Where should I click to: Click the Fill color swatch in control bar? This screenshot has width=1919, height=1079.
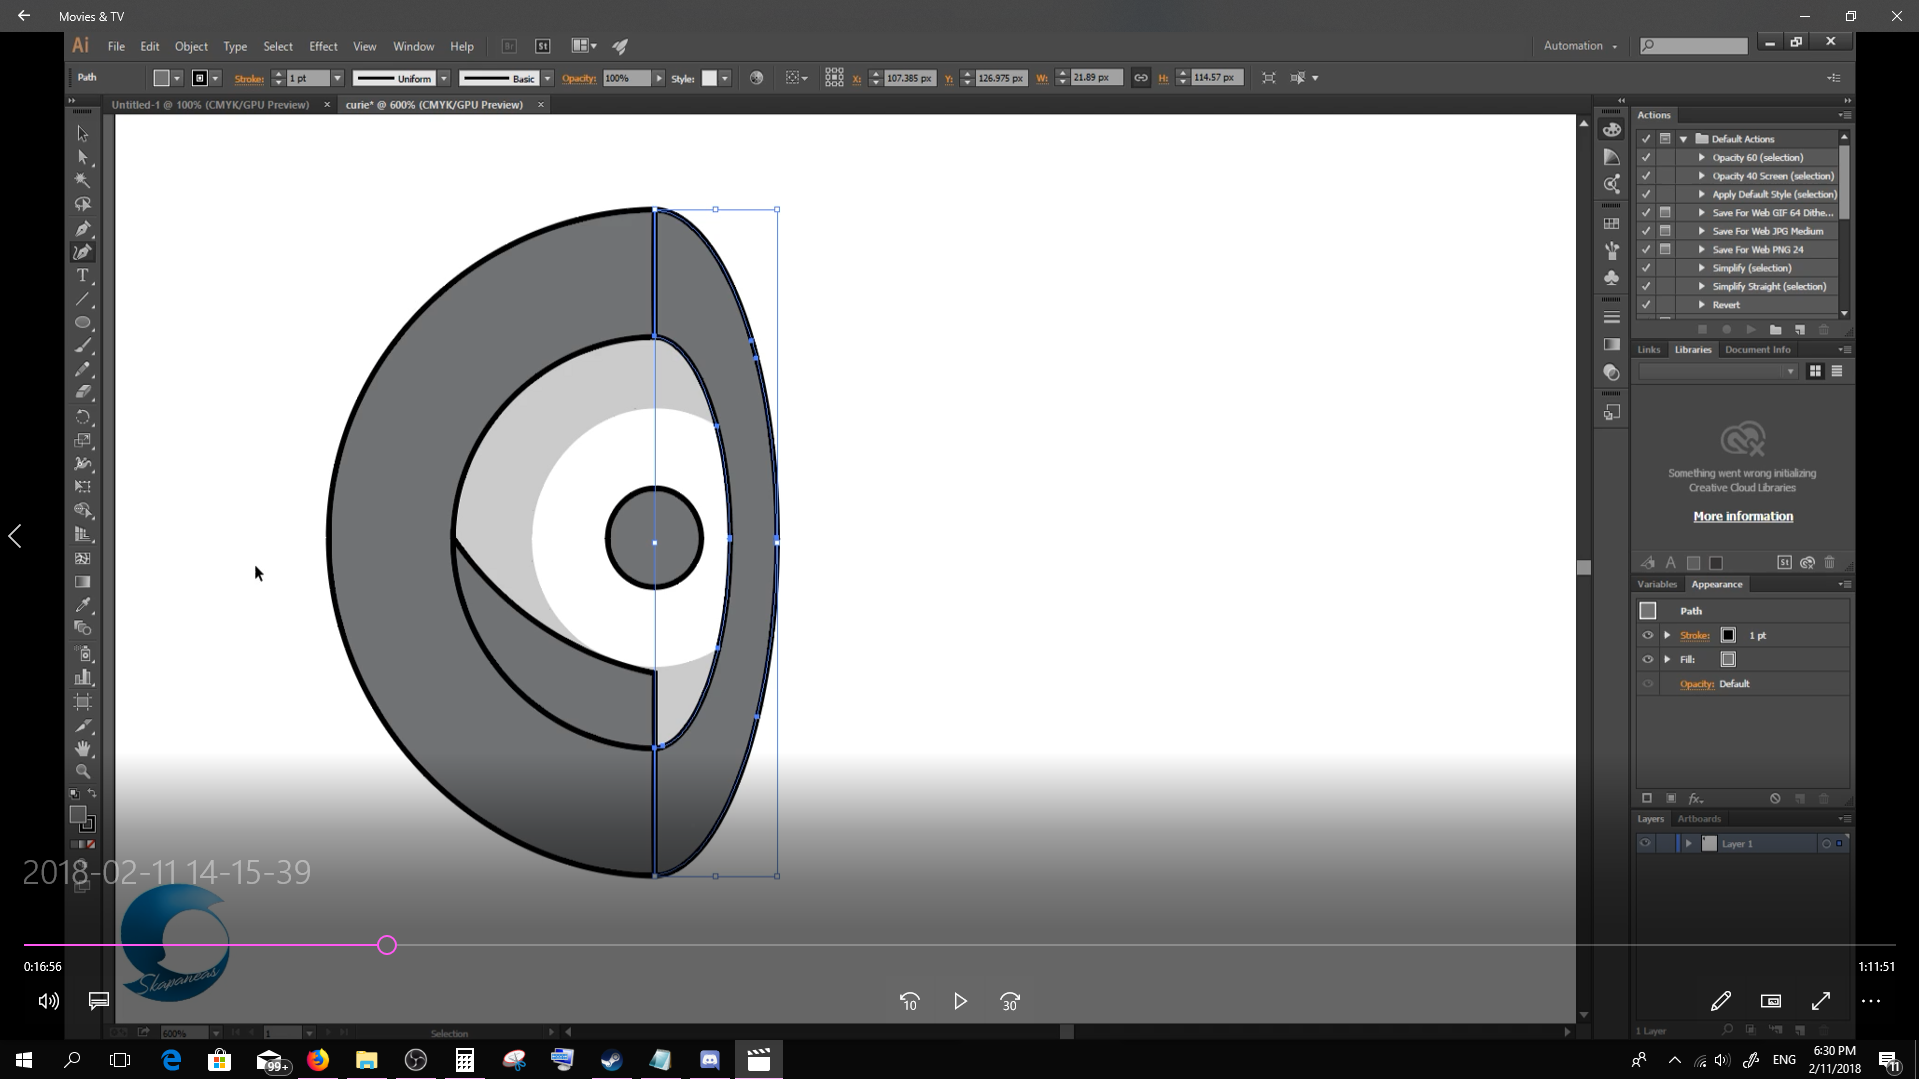[x=161, y=78]
